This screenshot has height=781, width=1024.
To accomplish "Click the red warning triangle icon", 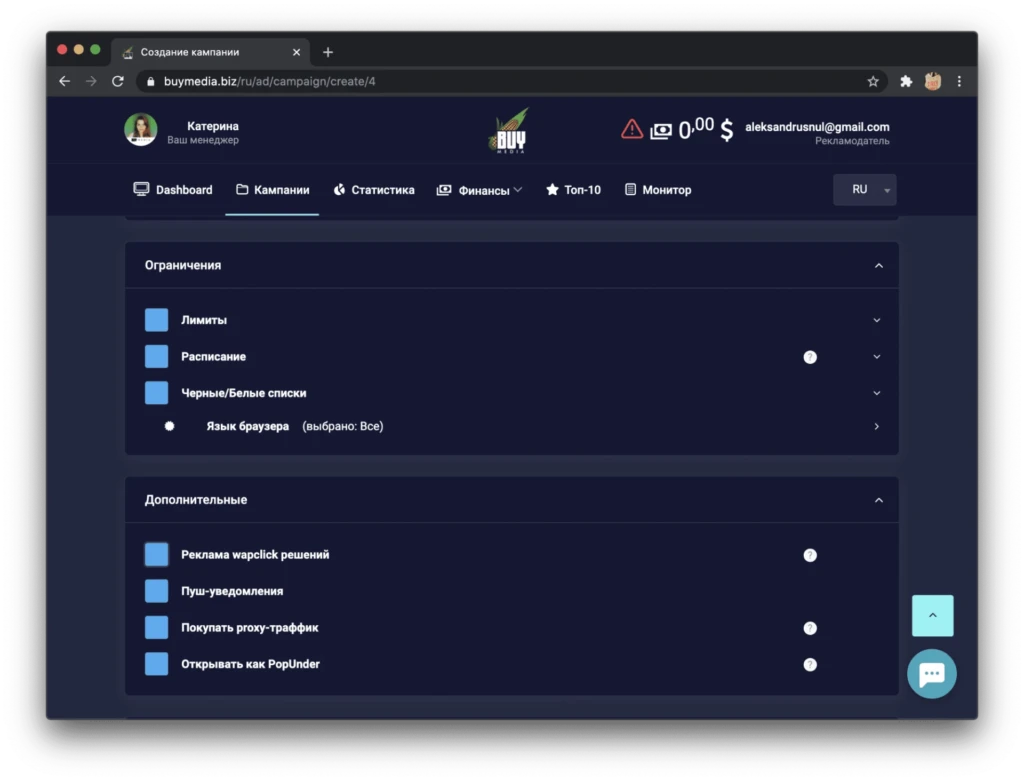I will (x=632, y=129).
